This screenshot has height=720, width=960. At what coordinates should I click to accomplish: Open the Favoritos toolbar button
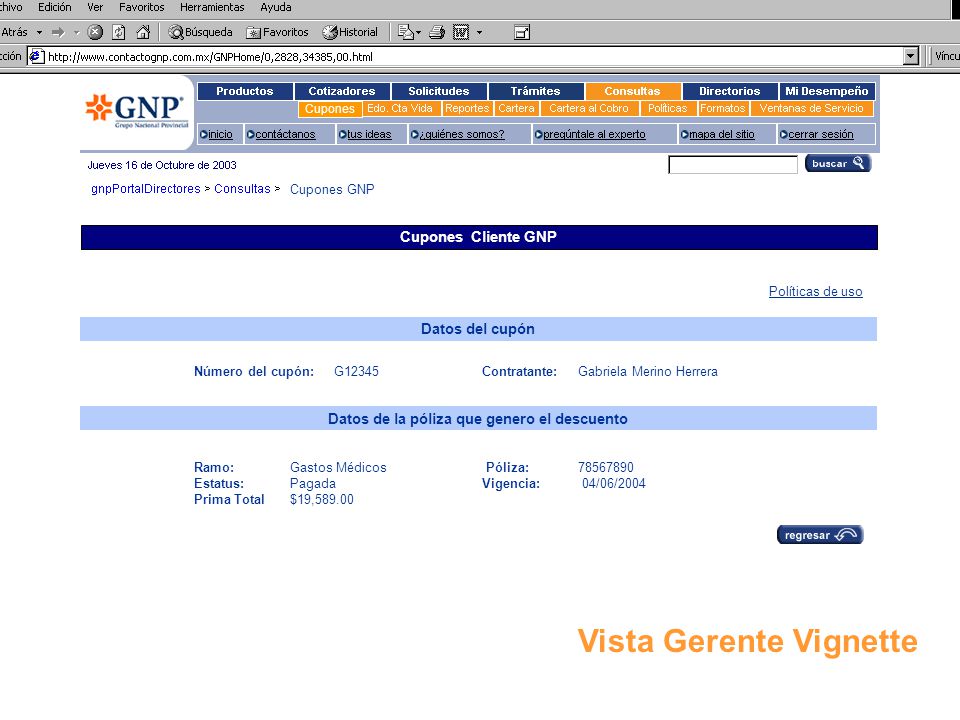pos(277,32)
